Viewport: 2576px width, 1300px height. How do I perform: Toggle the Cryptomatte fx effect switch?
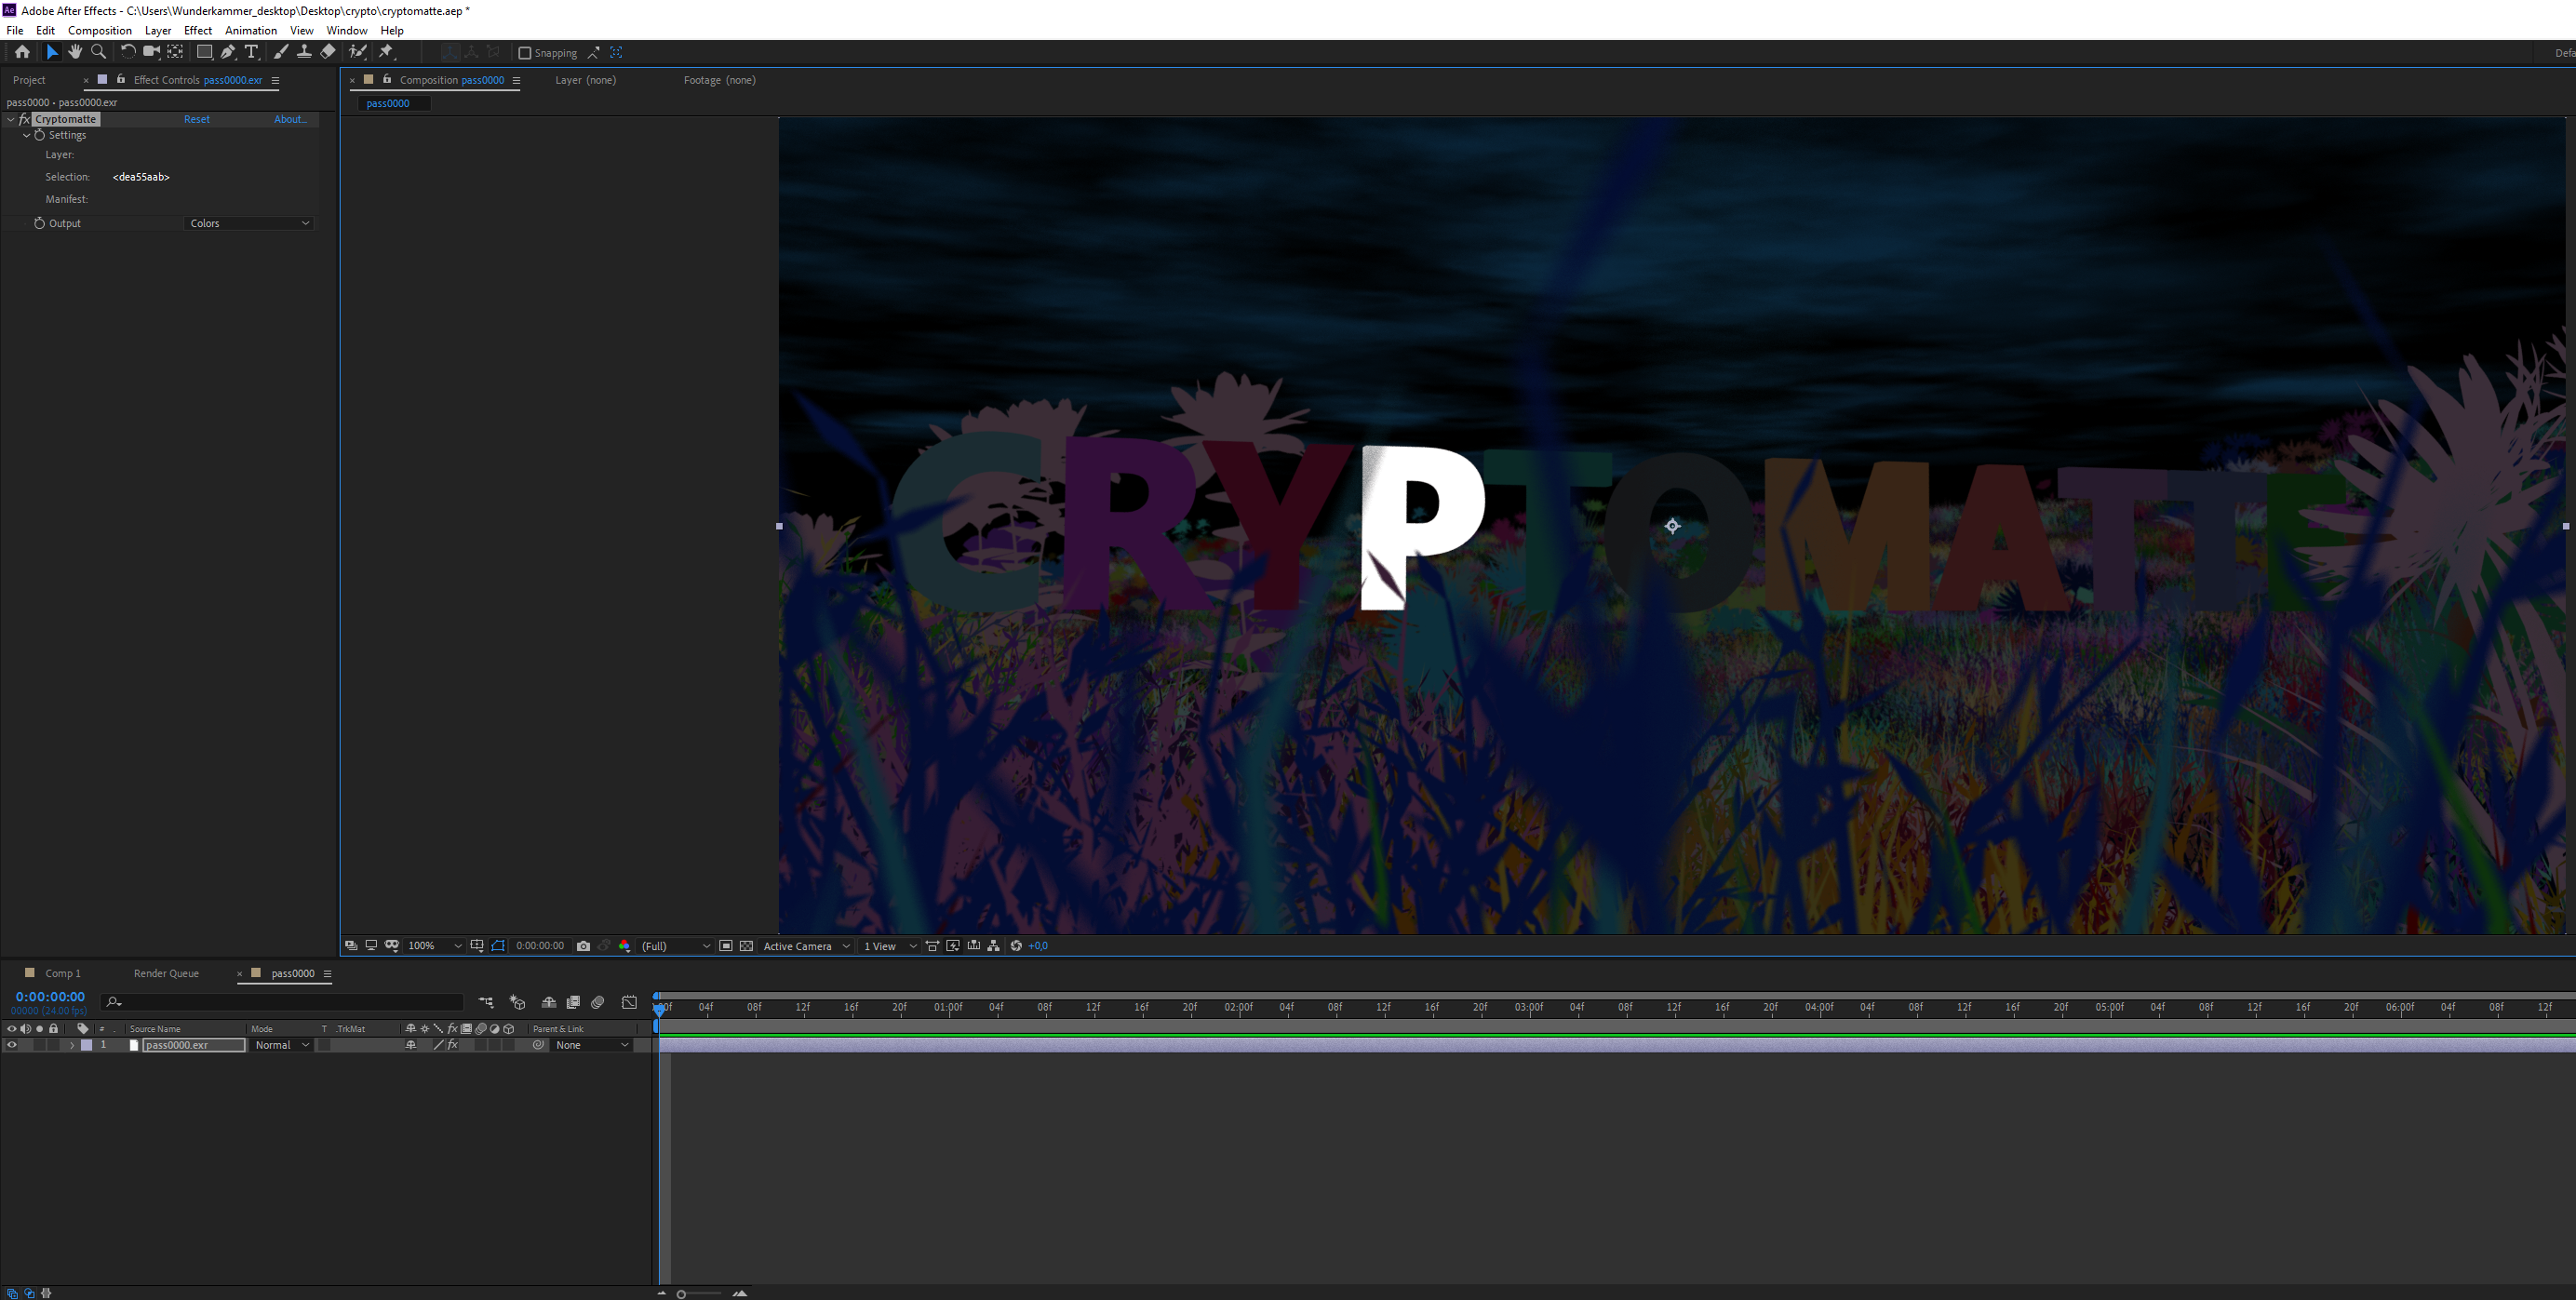click(x=25, y=119)
